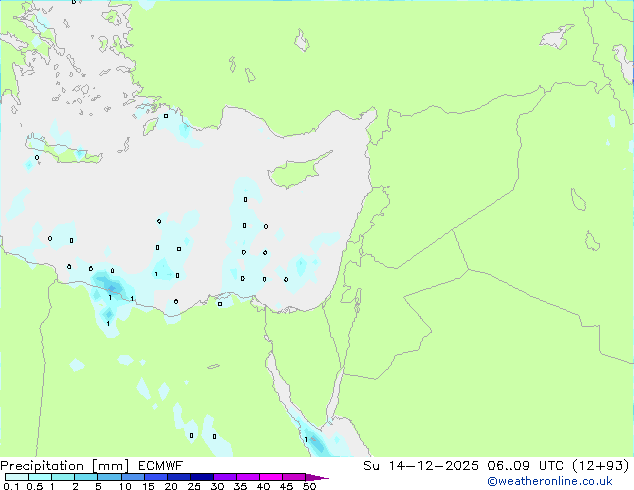Pick the 25–30 mm navy swatch
This screenshot has height=490, width=634.
tap(201, 477)
